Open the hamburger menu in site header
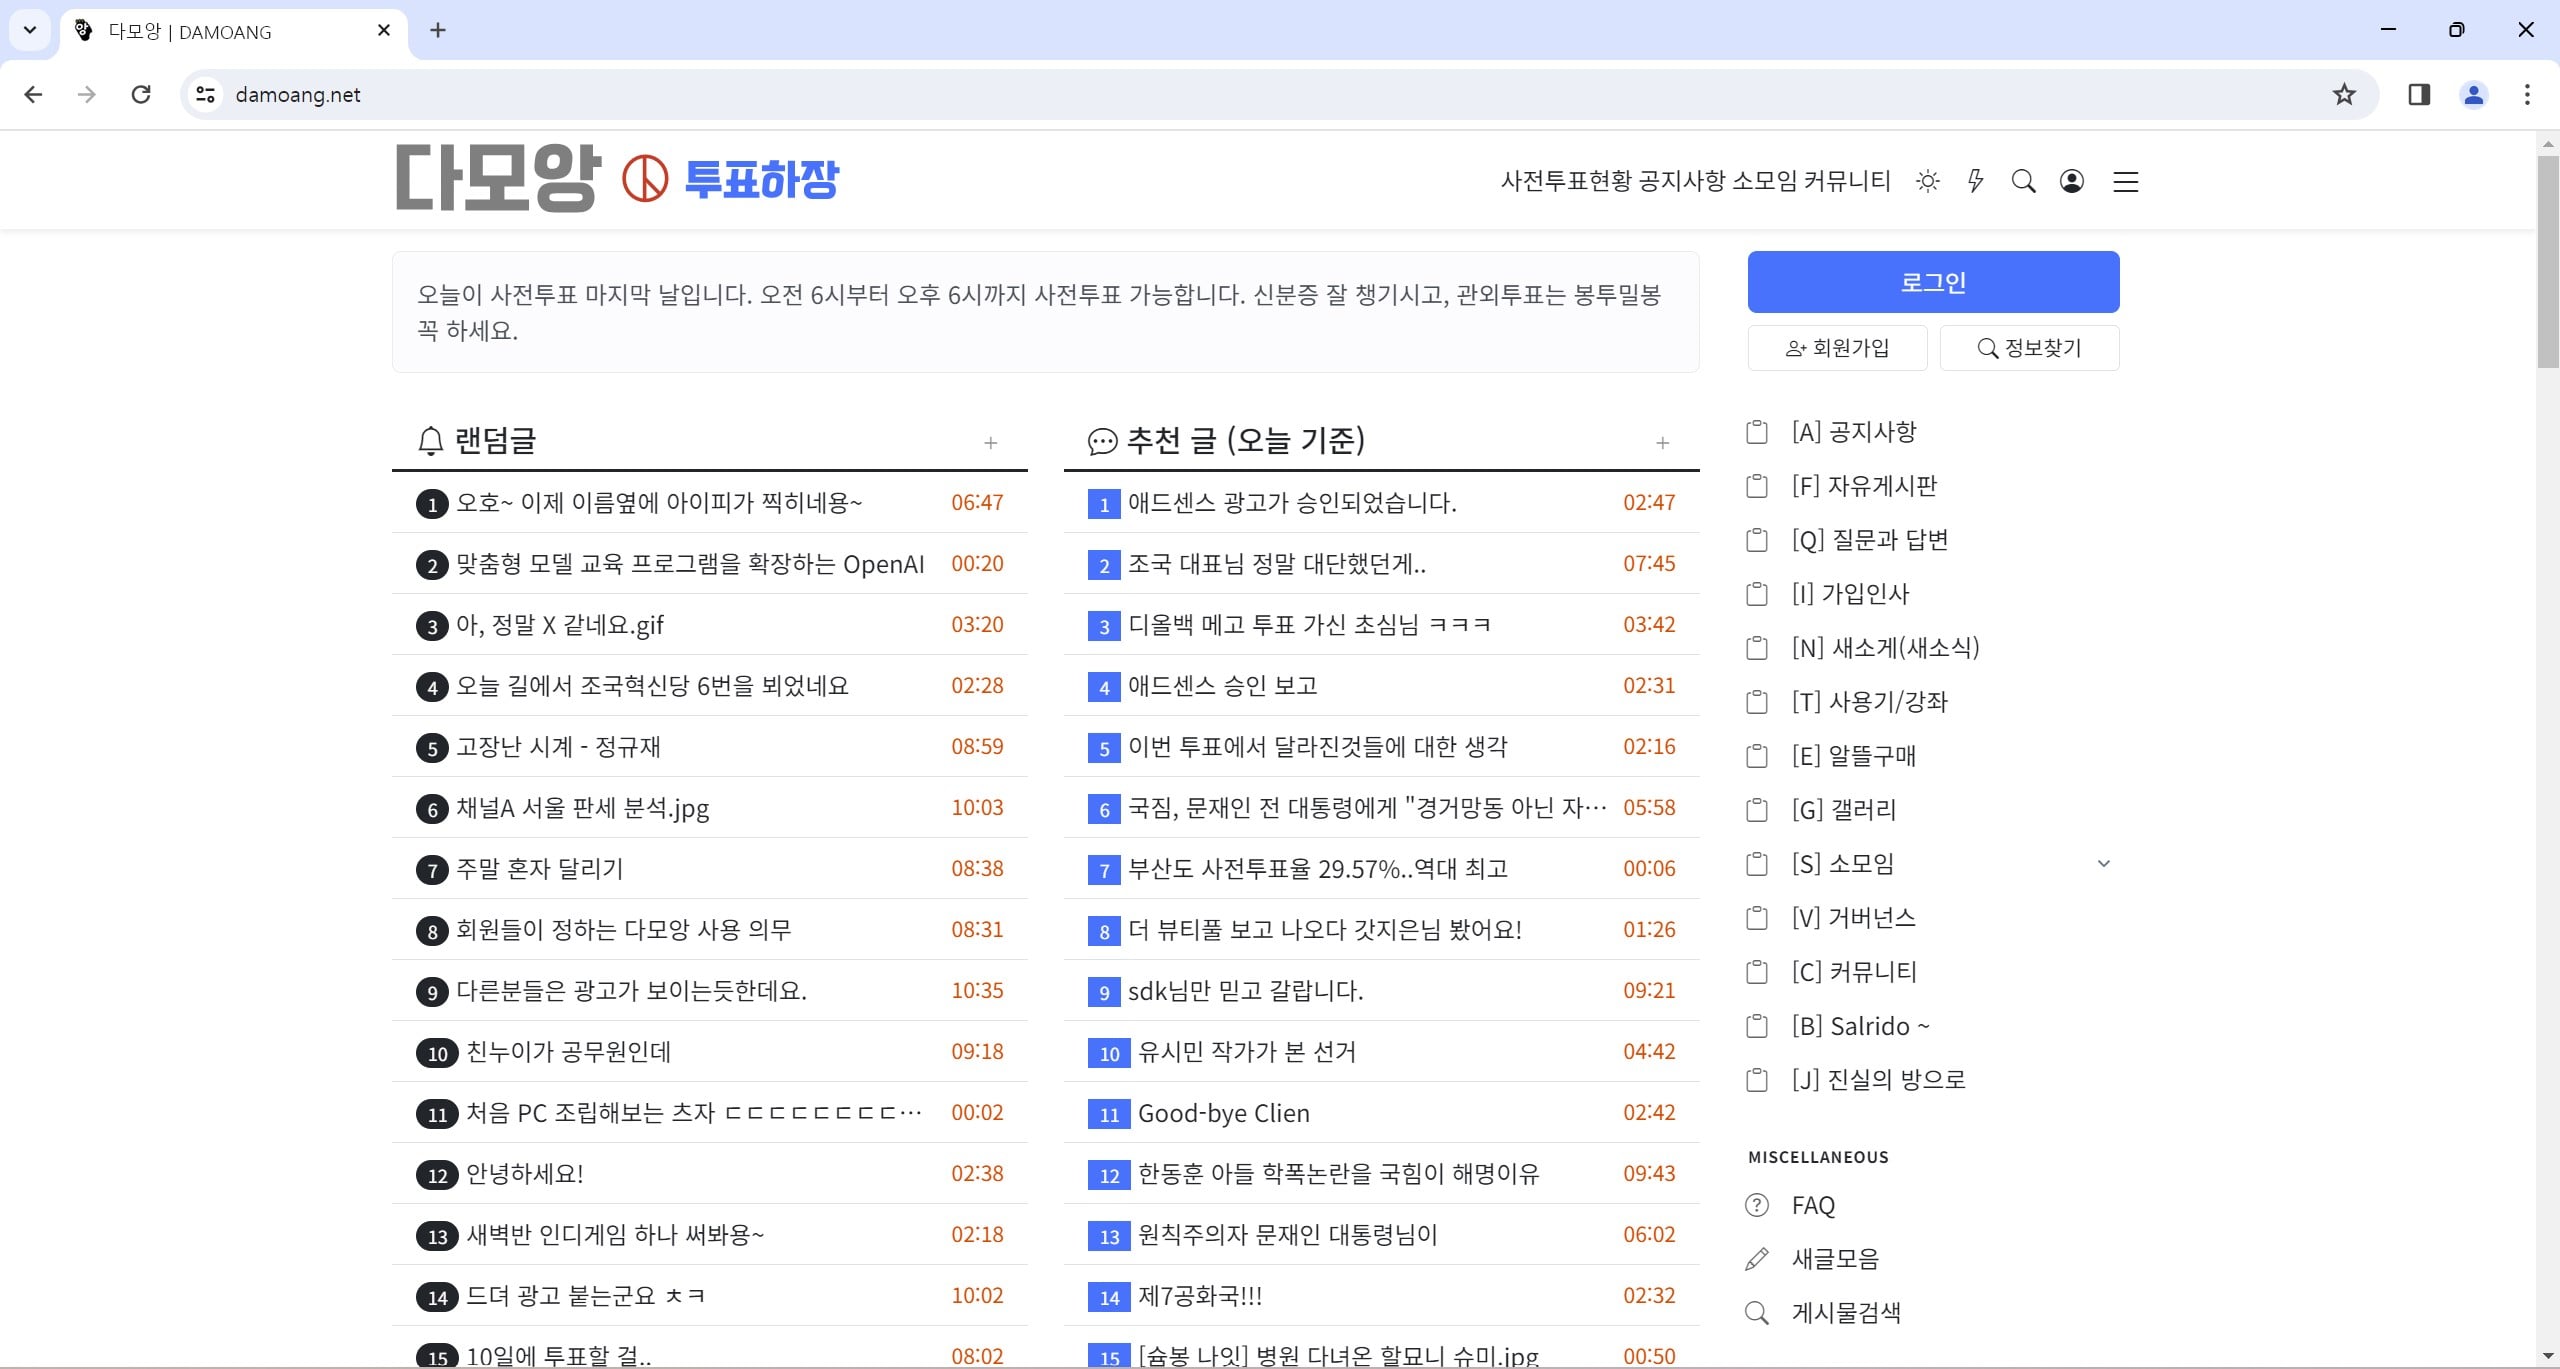This screenshot has height=1369, width=2560. [2125, 181]
